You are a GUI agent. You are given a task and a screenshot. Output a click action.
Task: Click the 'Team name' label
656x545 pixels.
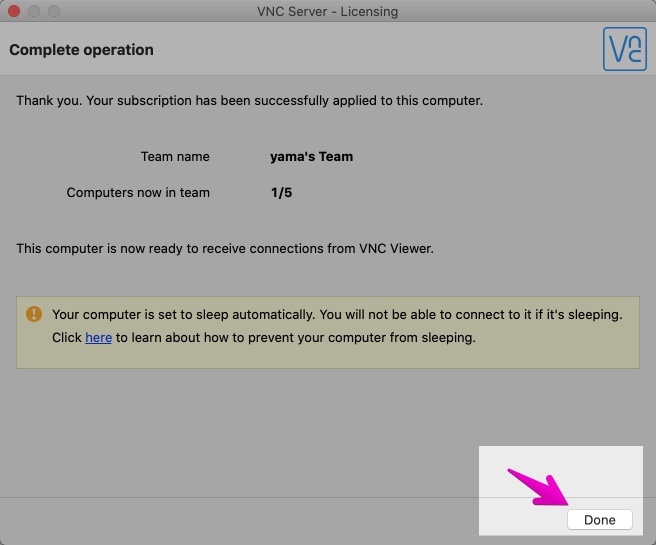point(175,156)
